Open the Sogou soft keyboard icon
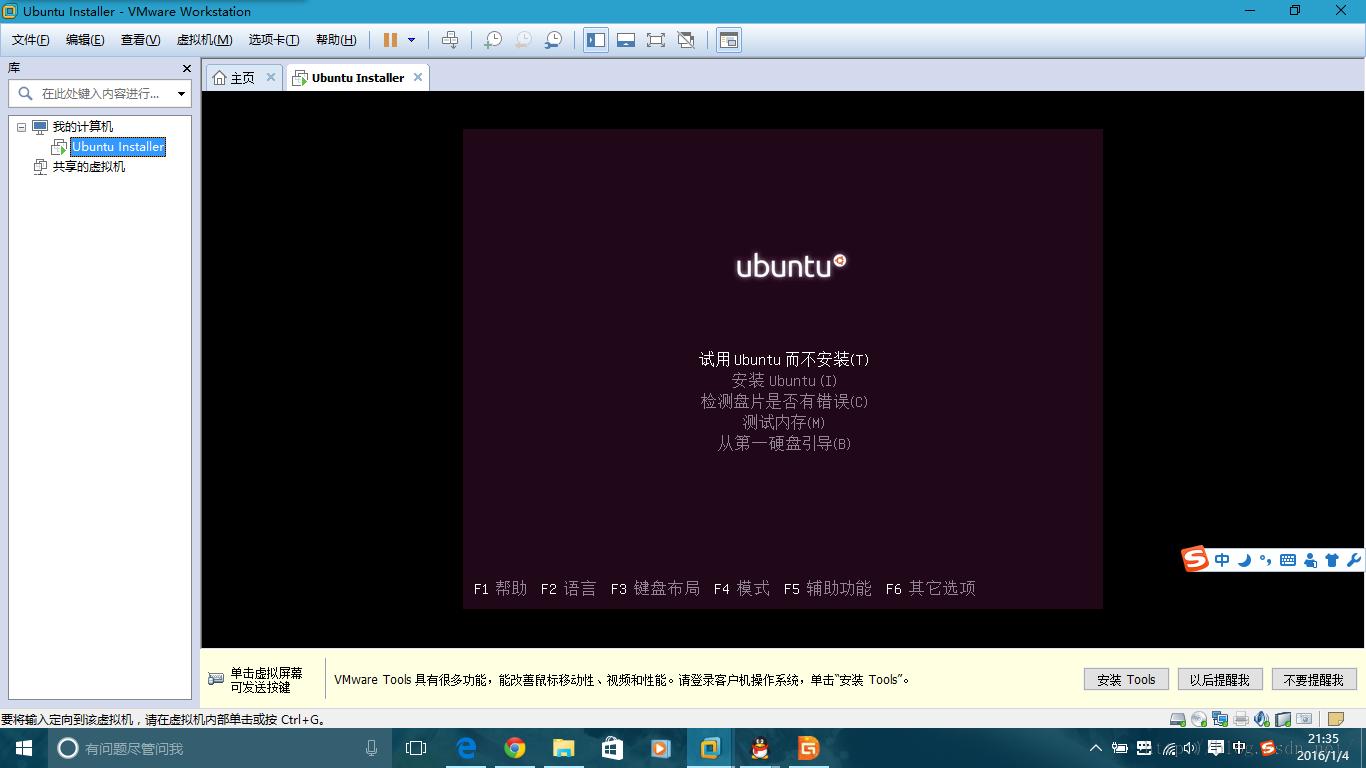The height and width of the screenshot is (768, 1366). (1288, 560)
